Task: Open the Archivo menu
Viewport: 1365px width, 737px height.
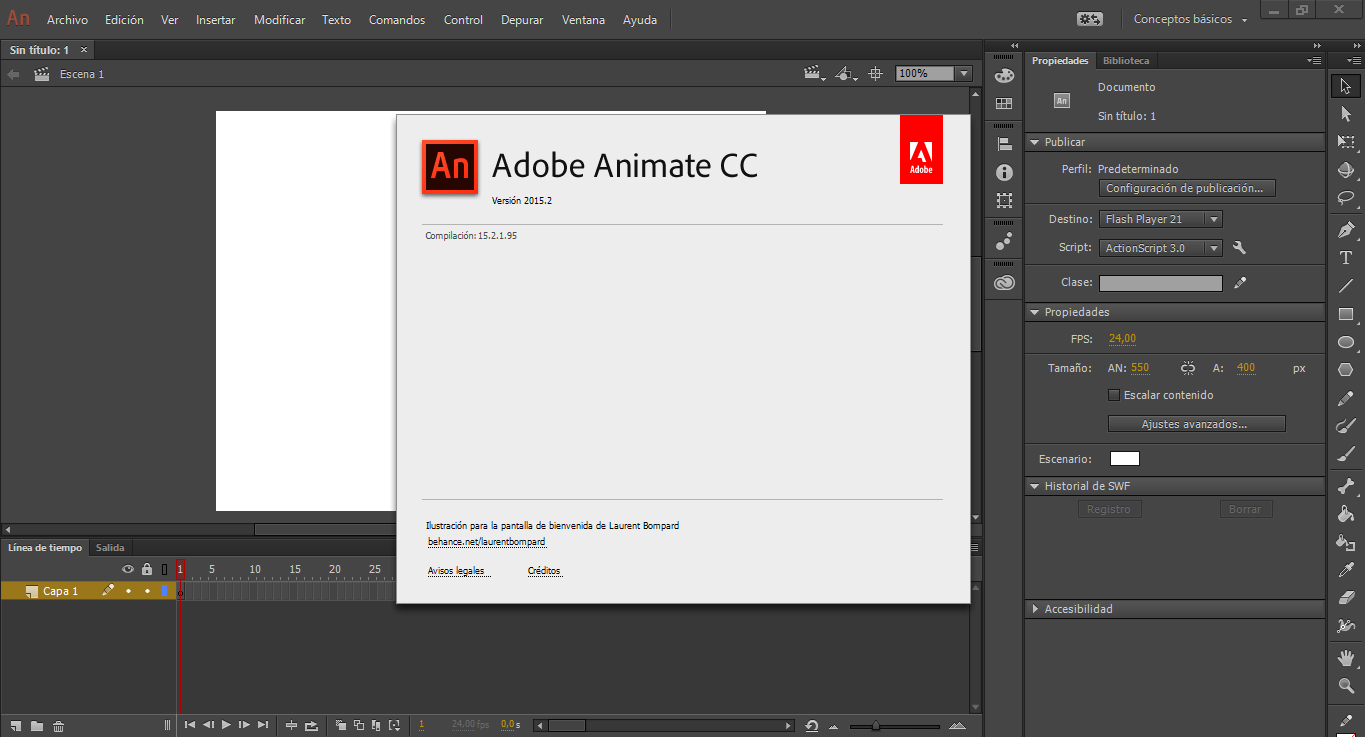Action: coord(67,20)
